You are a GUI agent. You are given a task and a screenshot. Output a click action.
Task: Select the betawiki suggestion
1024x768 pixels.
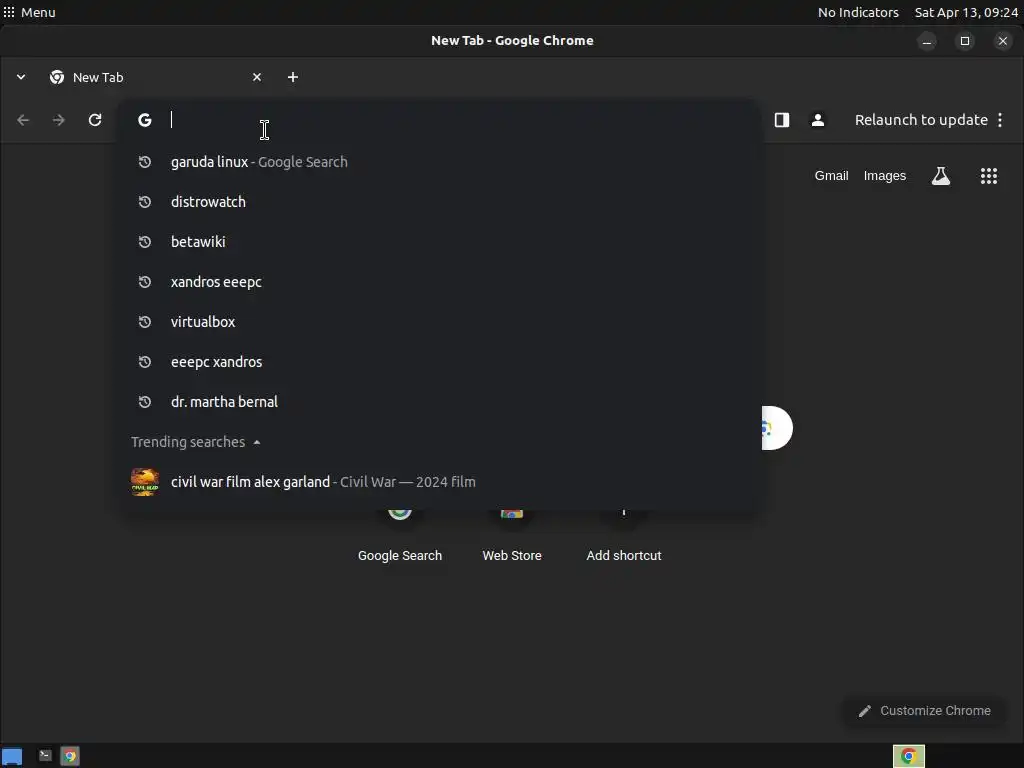coord(439,242)
